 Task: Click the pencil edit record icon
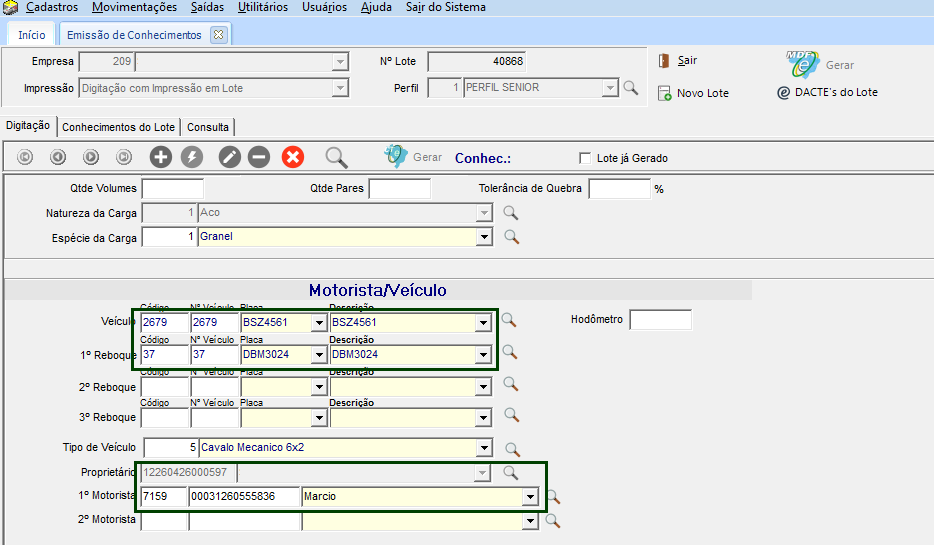click(230, 157)
